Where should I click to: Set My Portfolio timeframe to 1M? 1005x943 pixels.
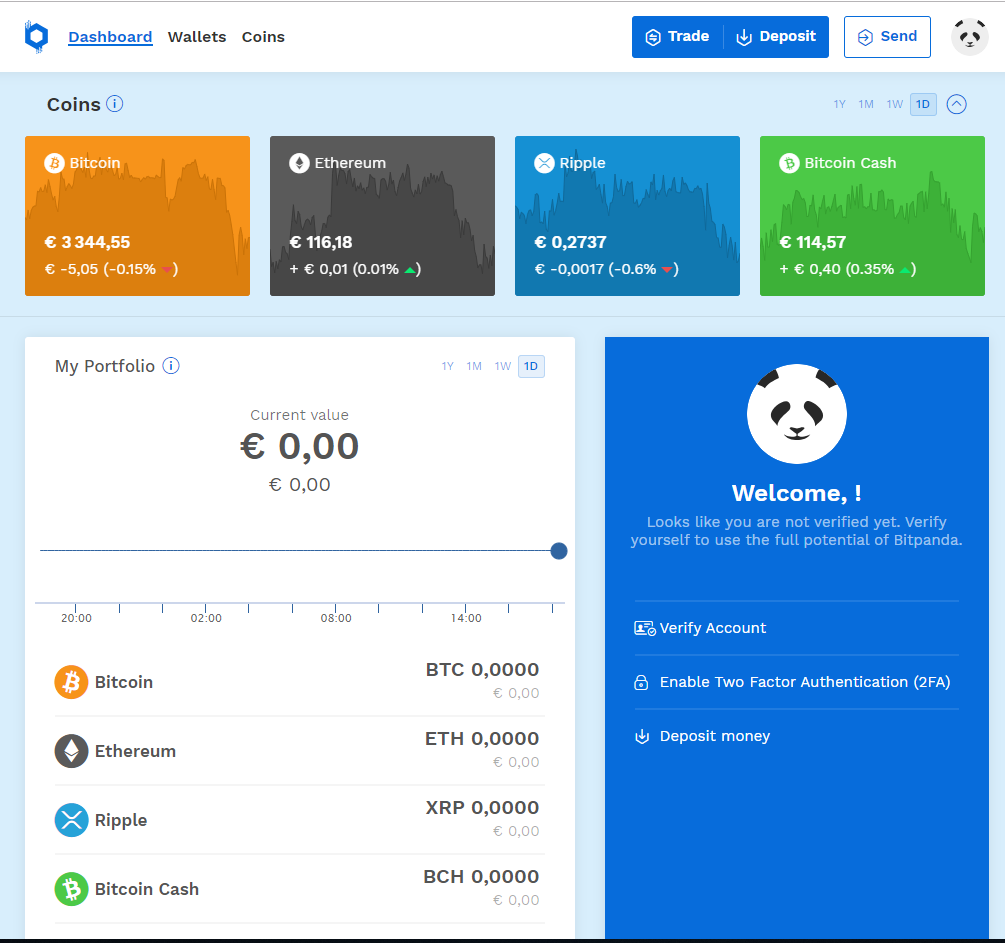click(473, 366)
